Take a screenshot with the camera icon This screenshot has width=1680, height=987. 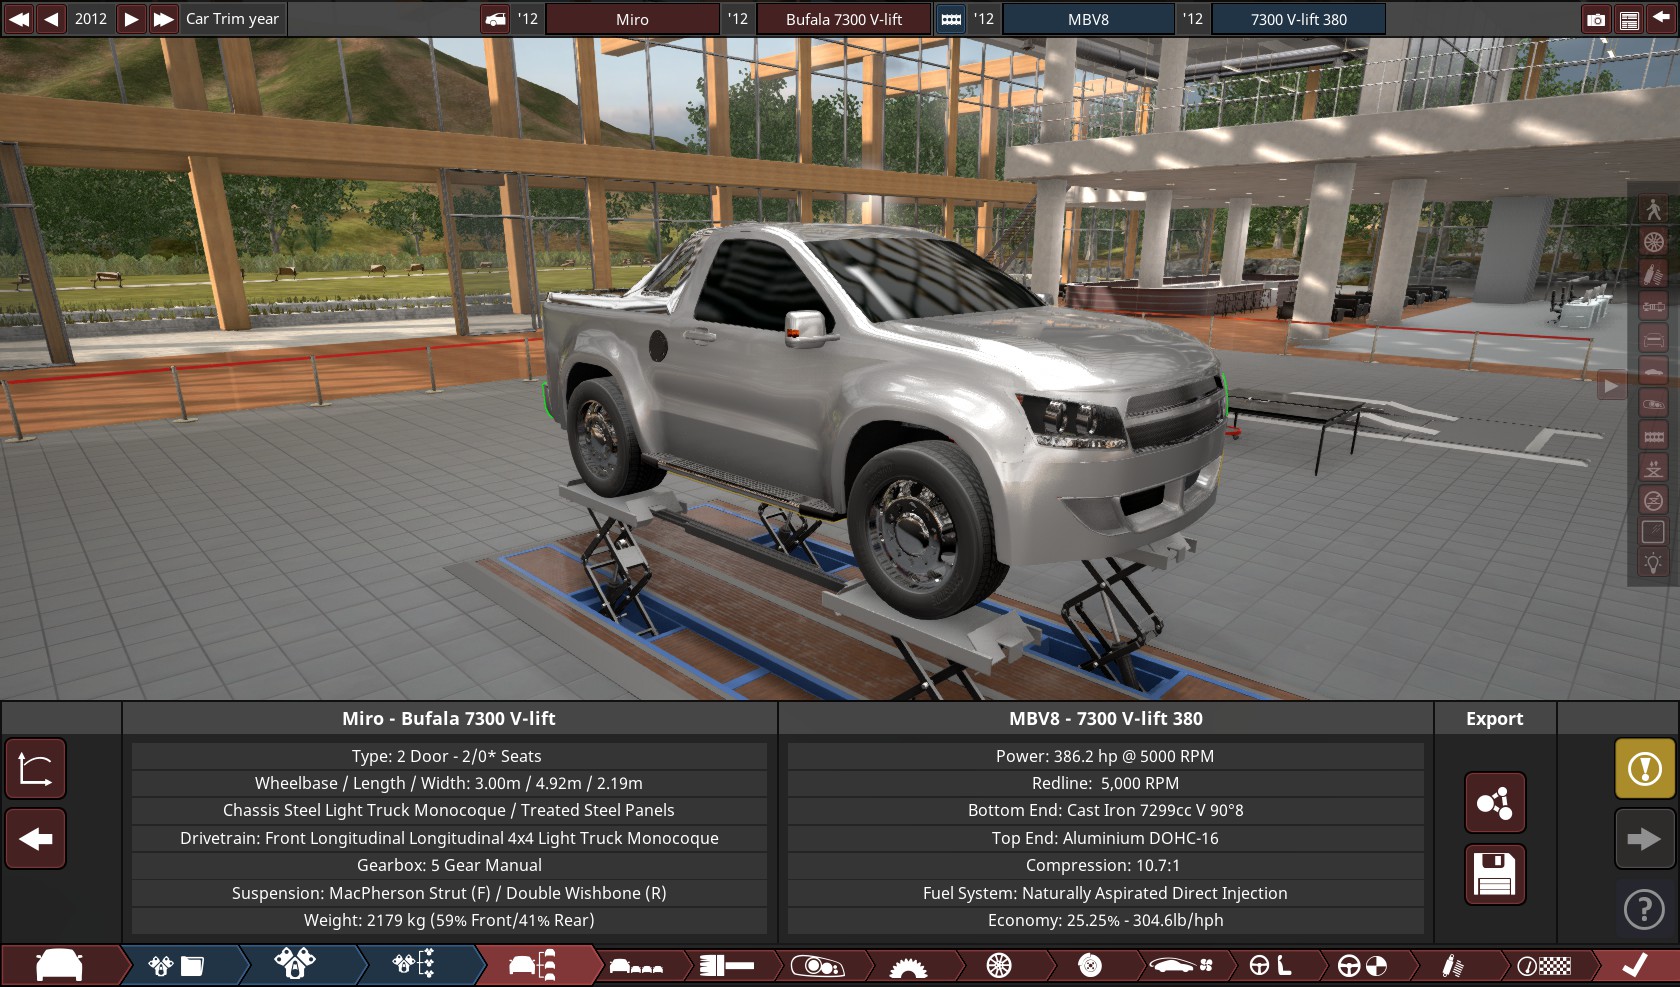[1596, 20]
